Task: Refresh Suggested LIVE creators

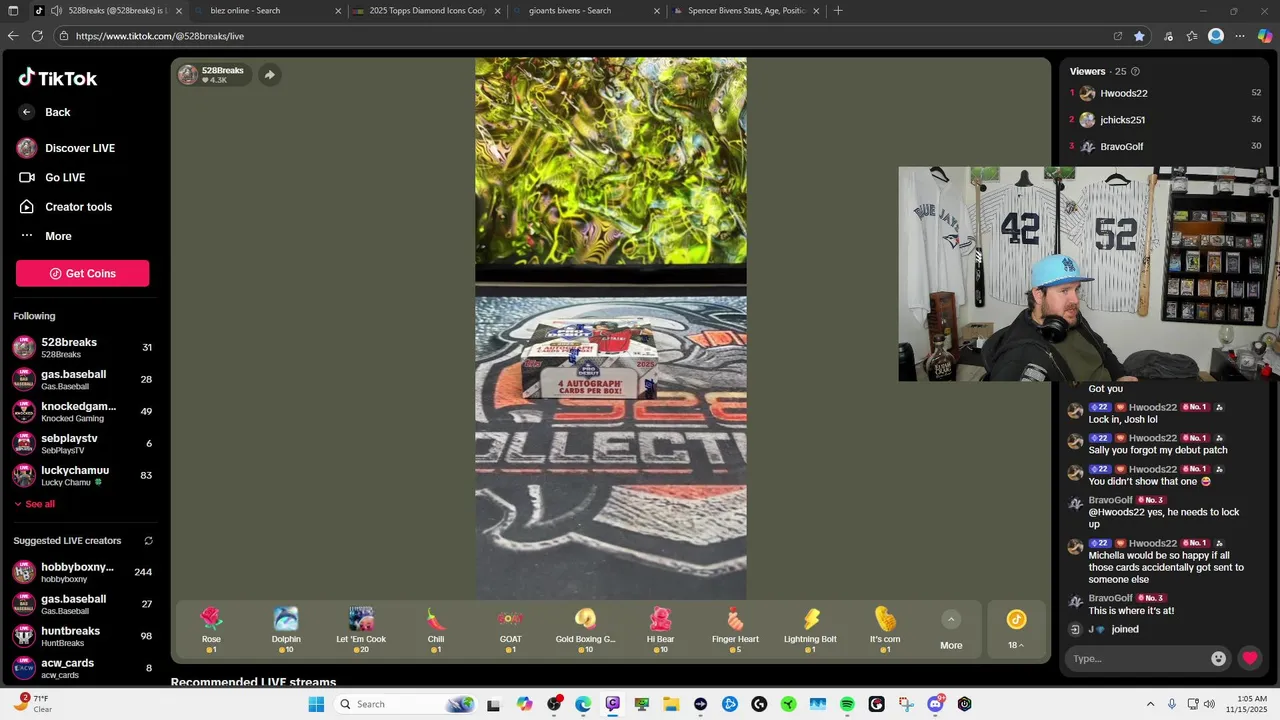Action: pos(148,541)
